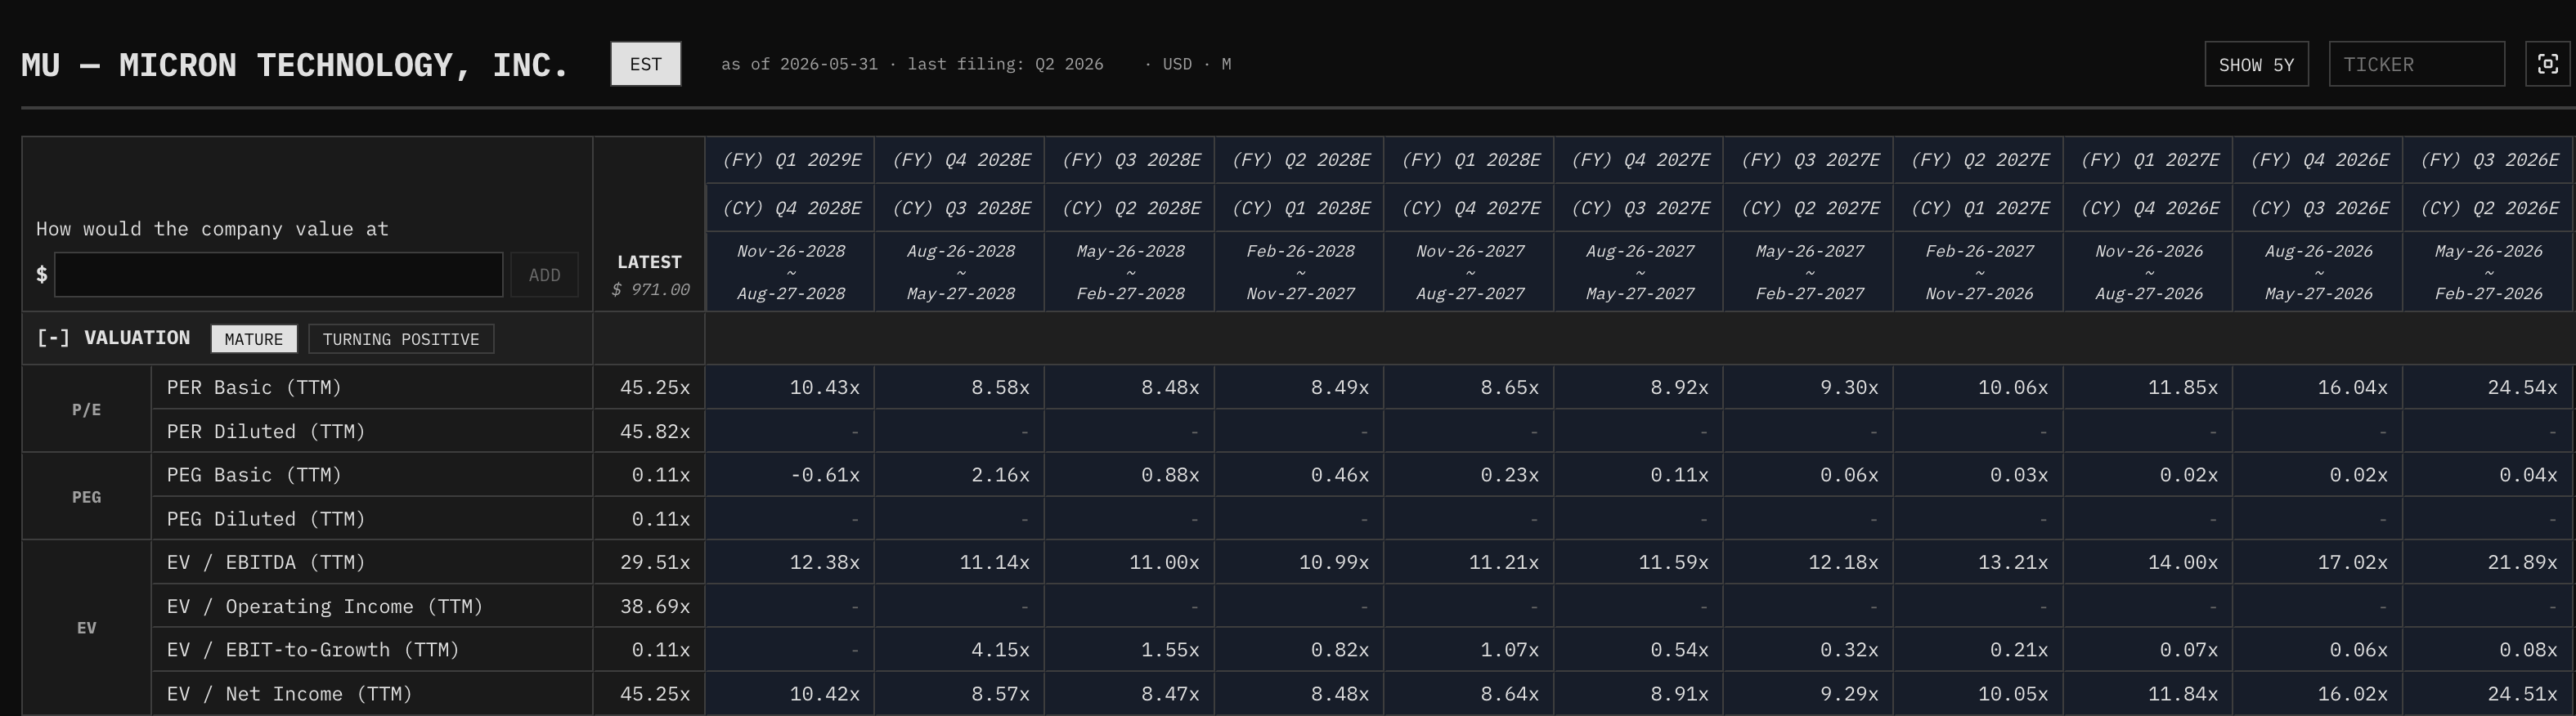The image size is (2576, 716).
Task: Click the (CY) Q4 2027E calendar header
Action: point(1470,208)
